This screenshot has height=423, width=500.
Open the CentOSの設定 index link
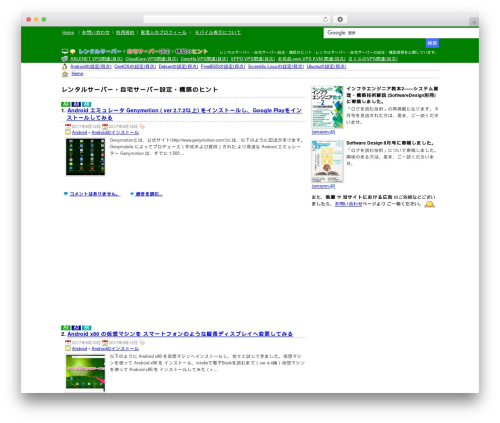135,66
